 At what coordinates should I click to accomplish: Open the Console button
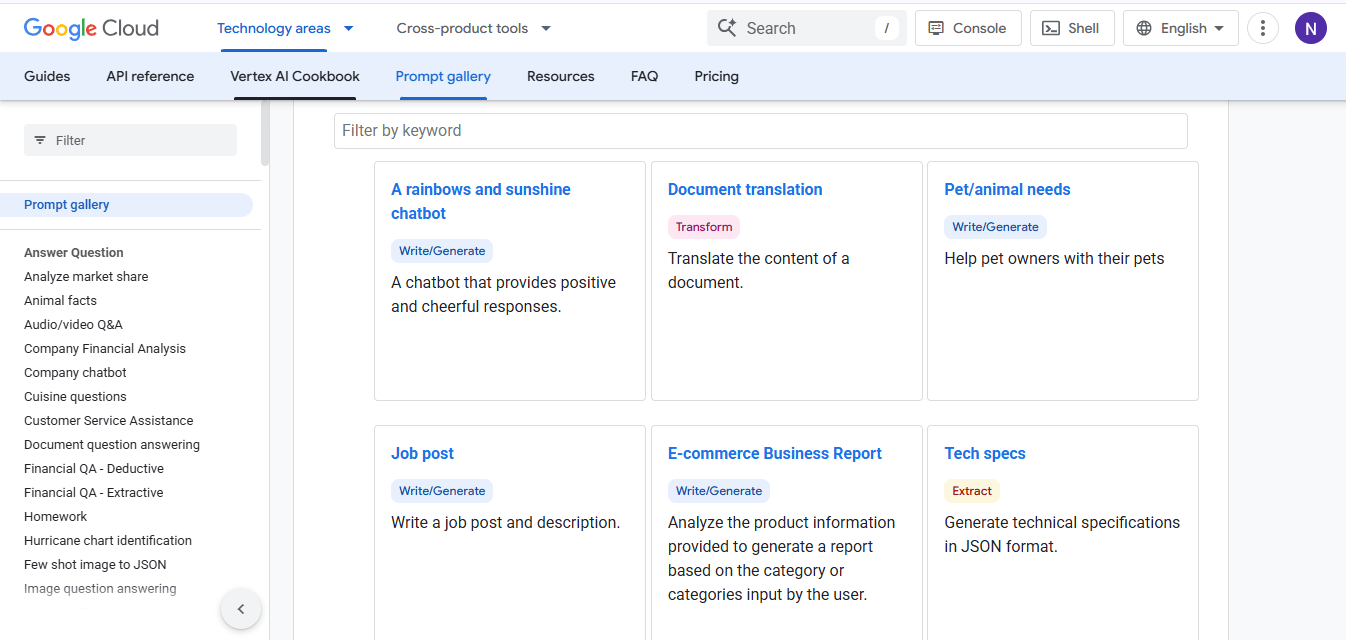[968, 28]
